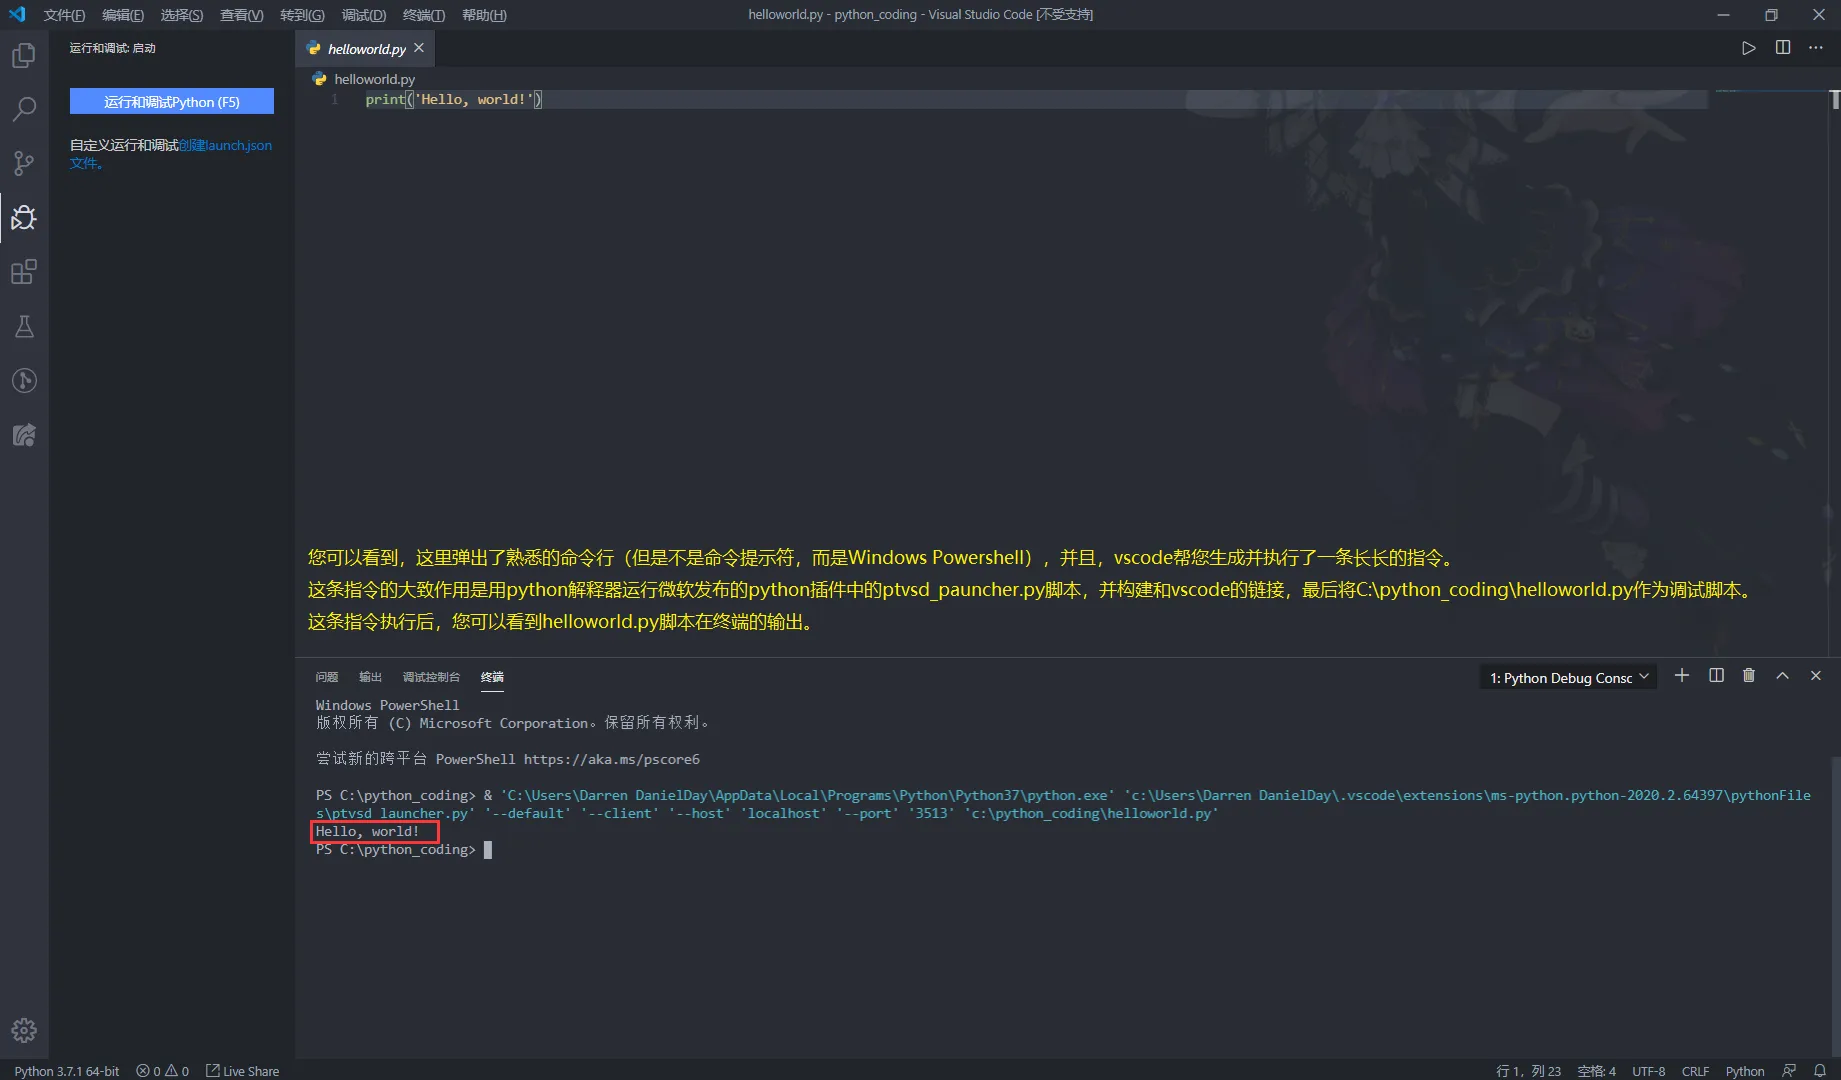Select the helloworld.py editor tab
This screenshot has height=1080, width=1841.
pyautogui.click(x=366, y=49)
